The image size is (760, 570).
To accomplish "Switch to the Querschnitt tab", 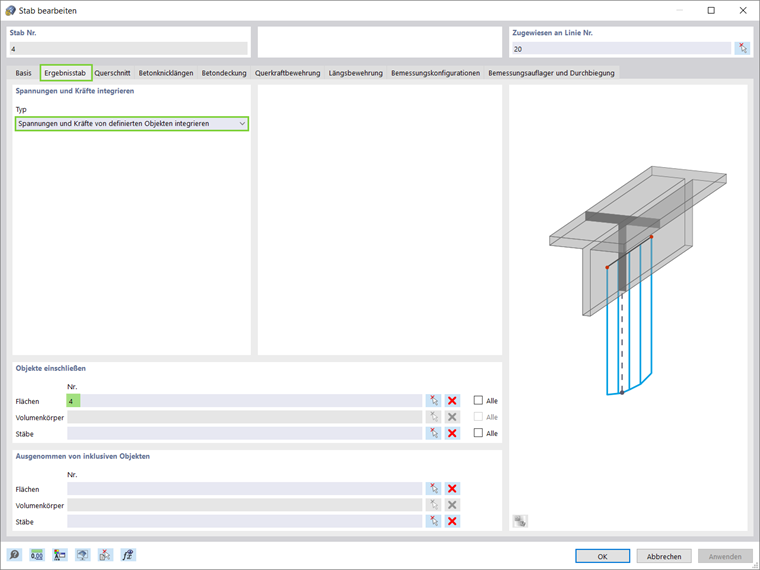I will pos(112,73).
